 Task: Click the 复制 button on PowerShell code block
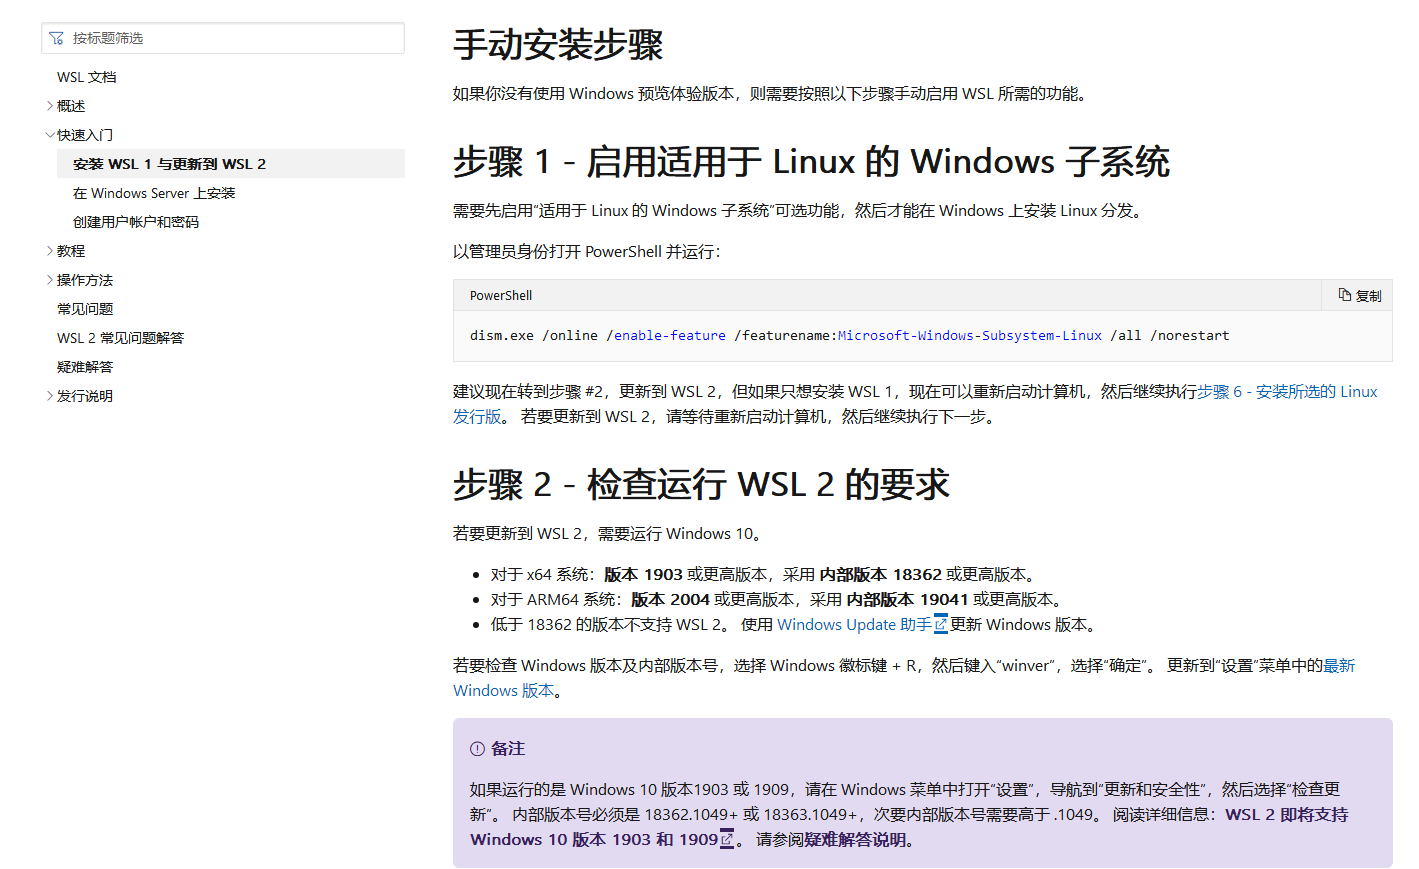tap(1359, 295)
